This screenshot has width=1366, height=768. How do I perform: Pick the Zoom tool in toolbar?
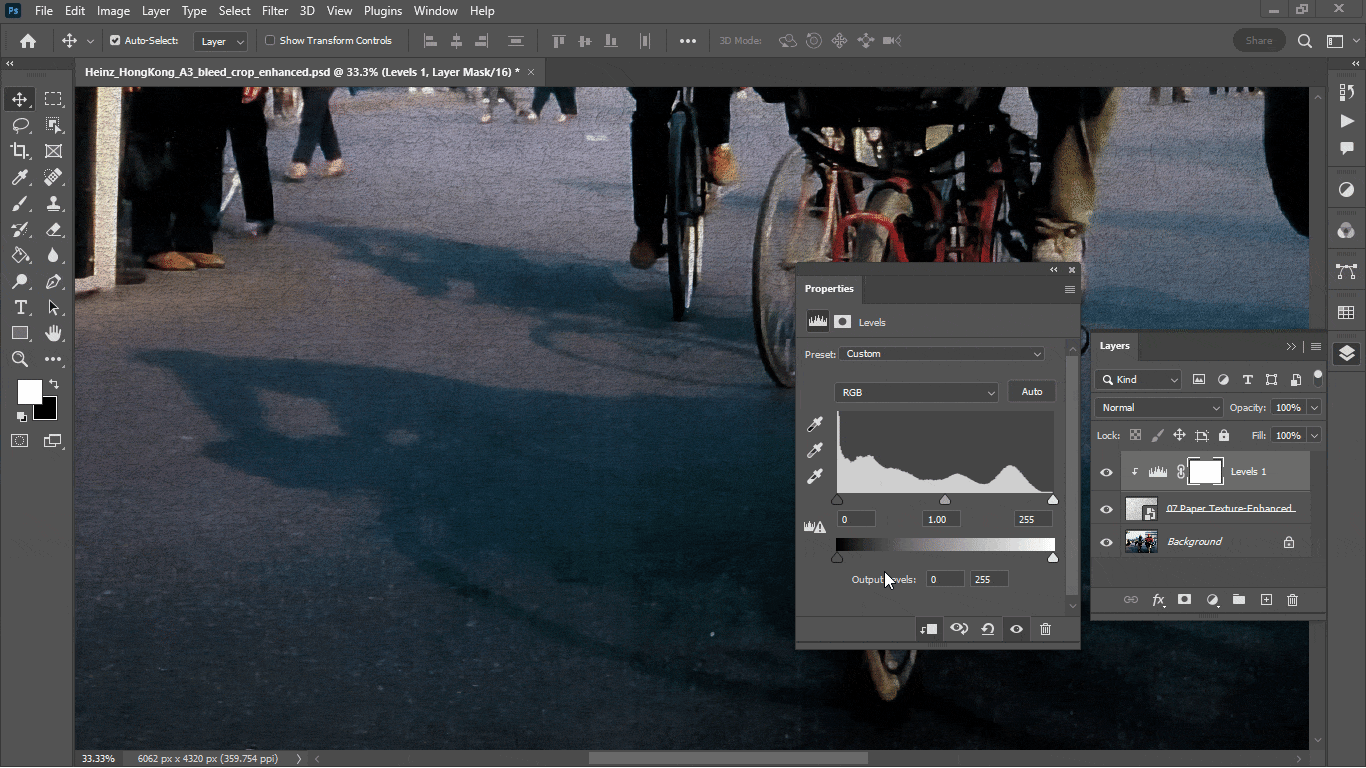(20, 359)
